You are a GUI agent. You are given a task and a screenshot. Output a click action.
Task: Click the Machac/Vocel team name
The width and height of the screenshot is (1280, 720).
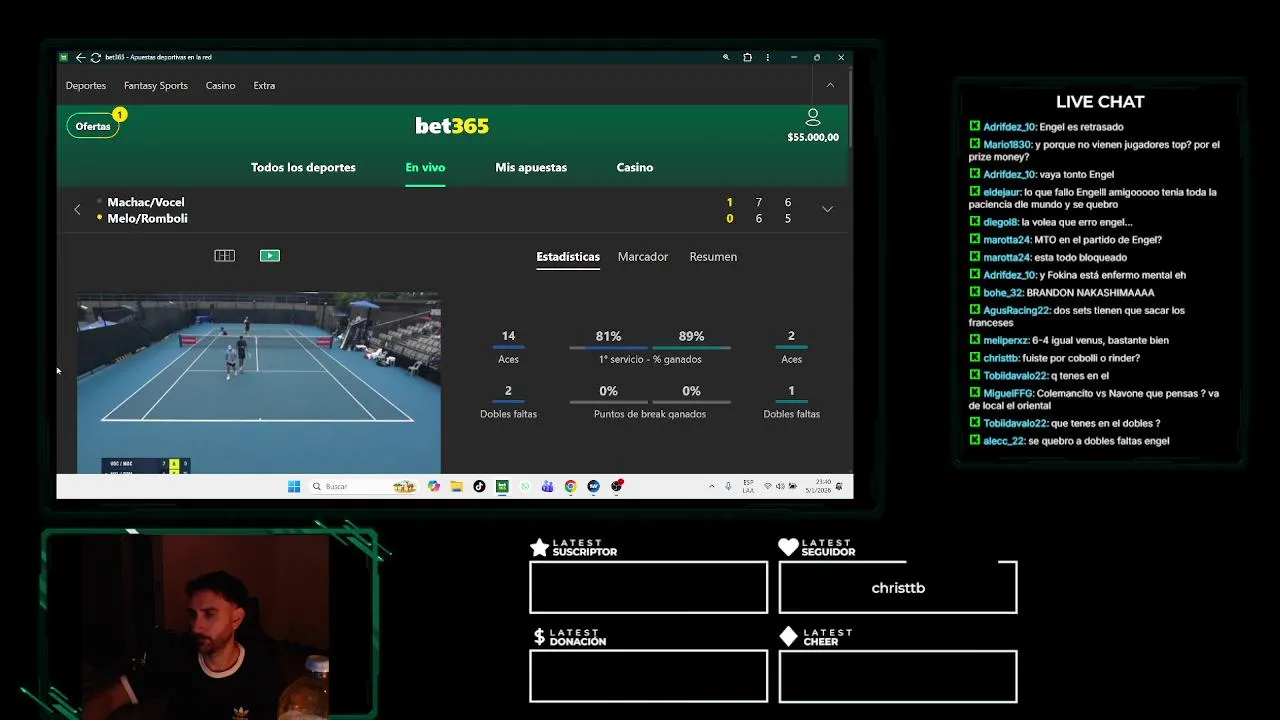[x=146, y=202]
